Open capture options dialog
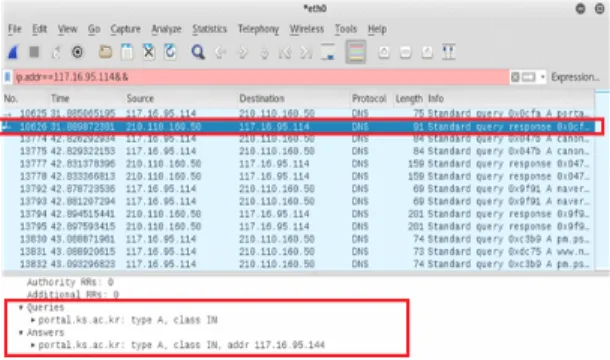This screenshot has width=610, height=360. click(x=77, y=52)
